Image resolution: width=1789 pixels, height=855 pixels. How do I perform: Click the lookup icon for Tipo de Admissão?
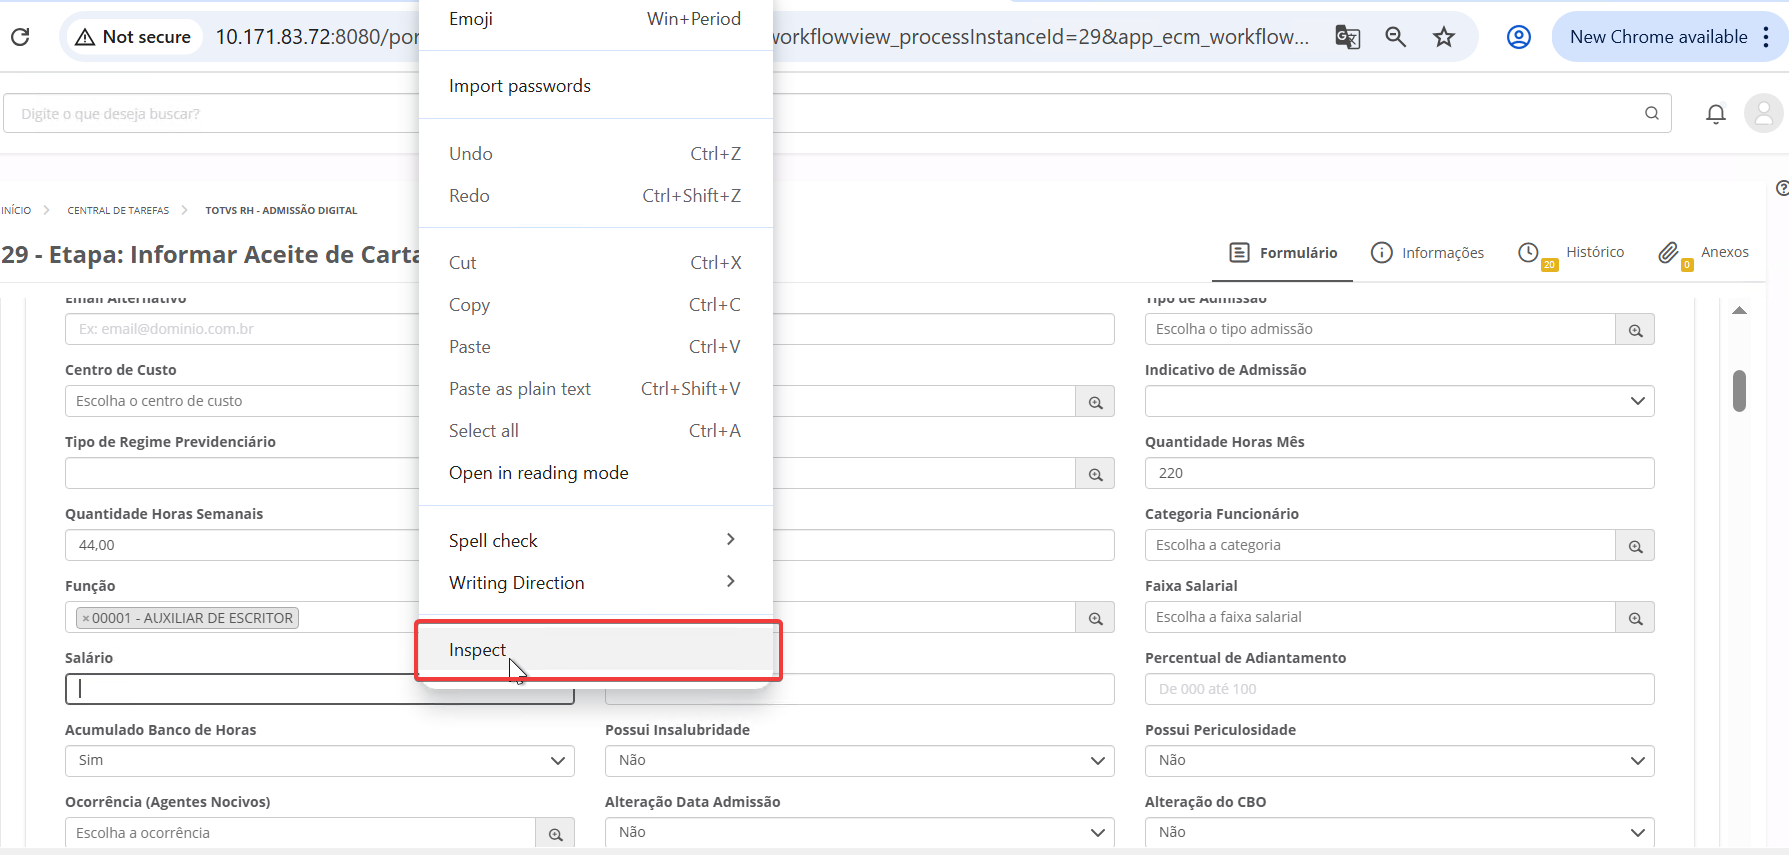1635,330
